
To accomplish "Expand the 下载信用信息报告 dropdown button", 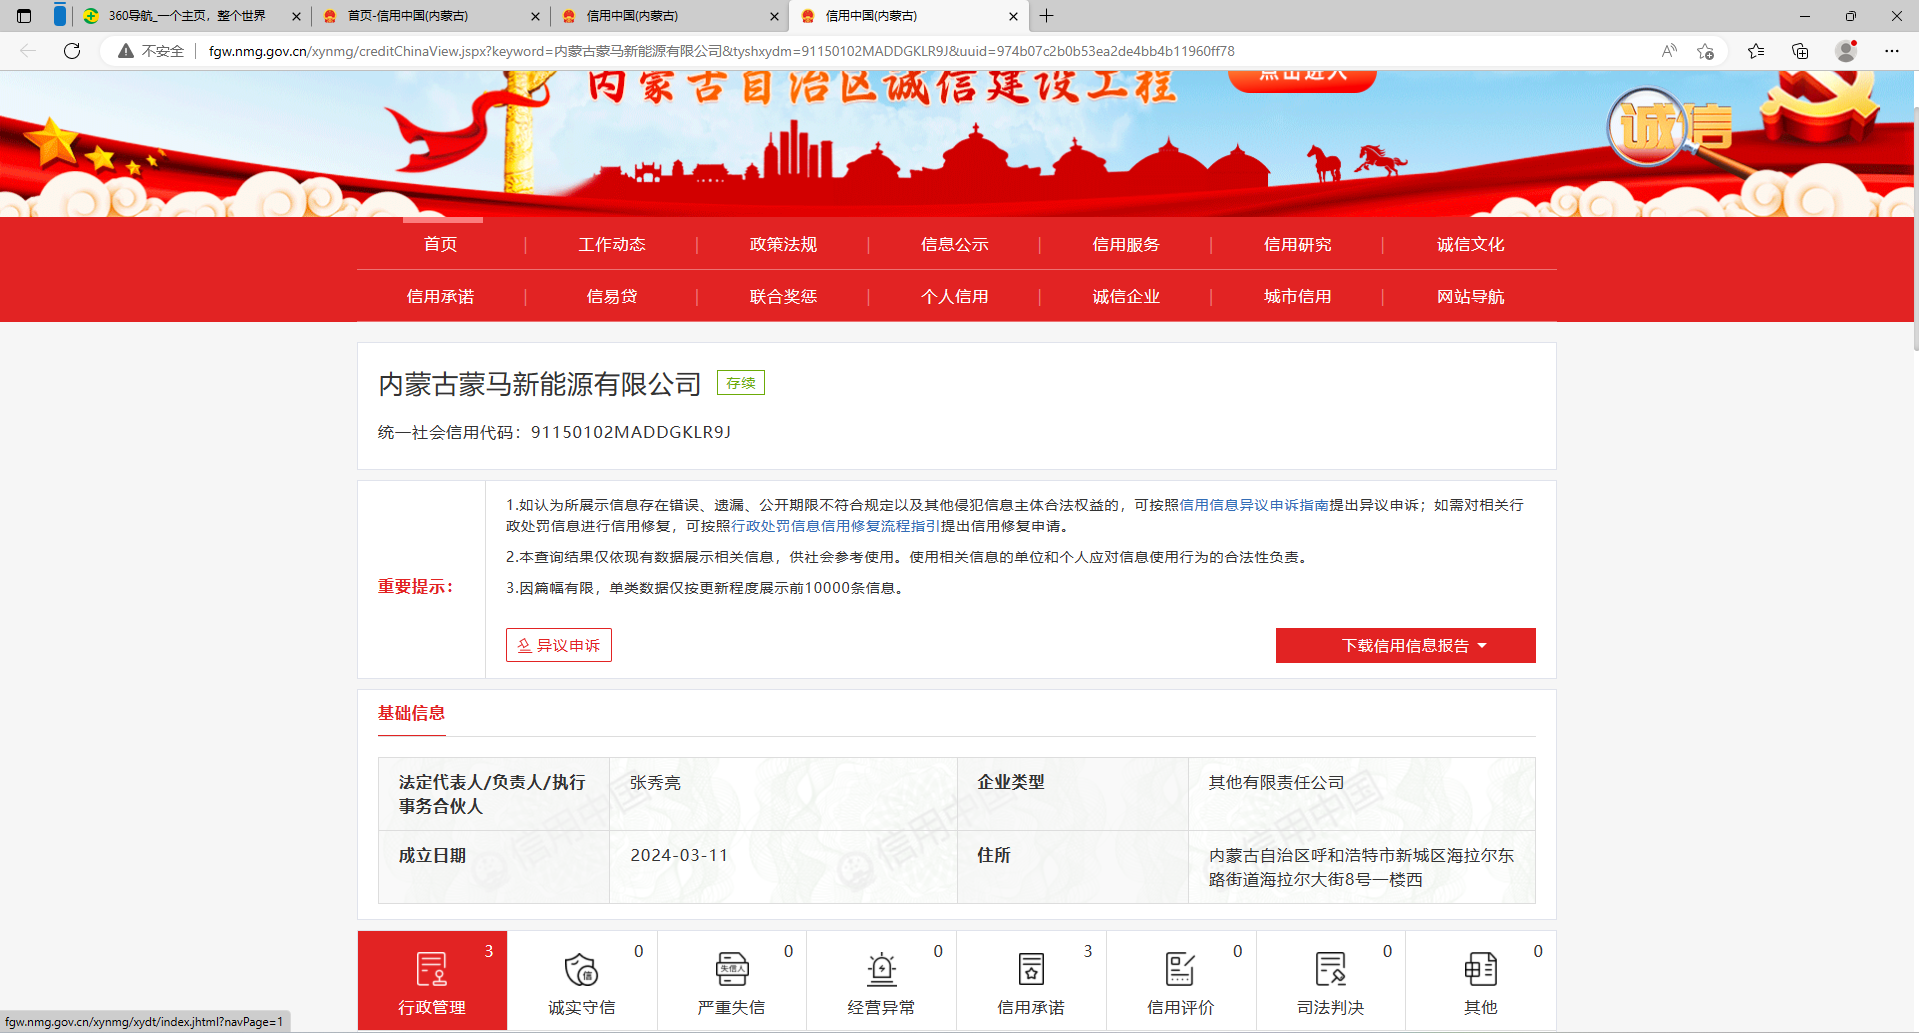I will (1406, 645).
